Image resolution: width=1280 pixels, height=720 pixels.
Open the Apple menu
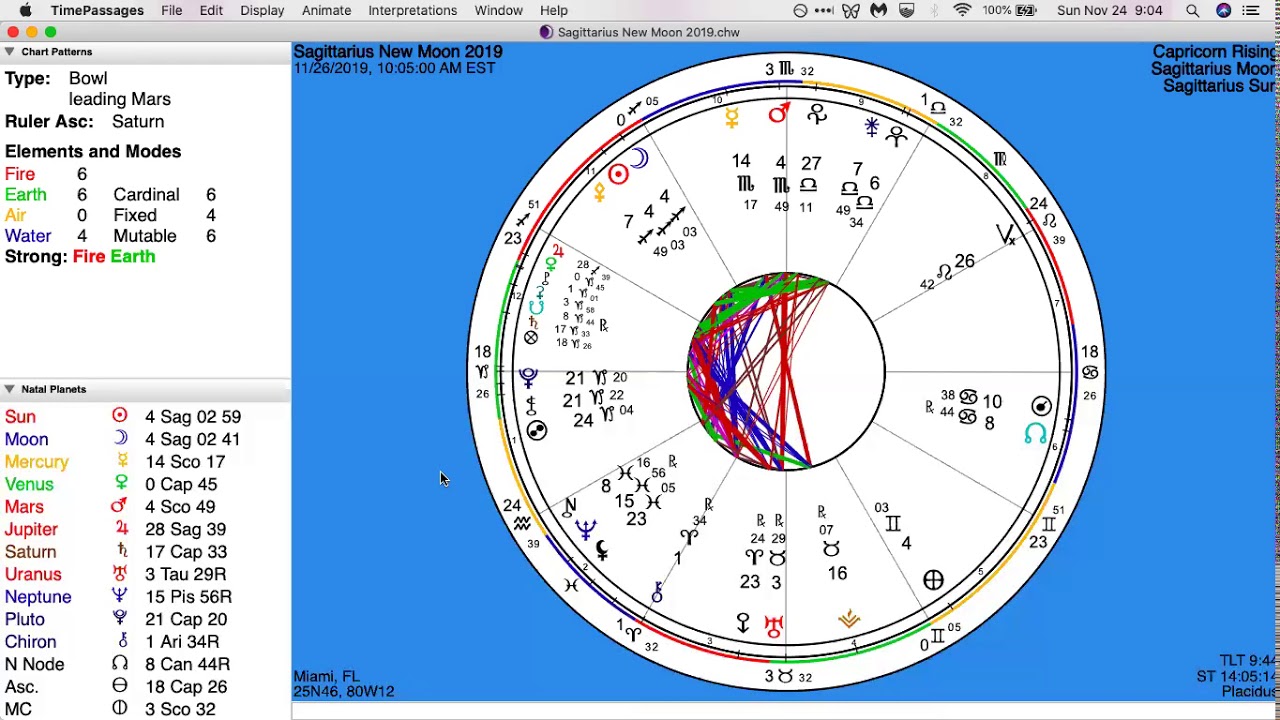coord(25,10)
